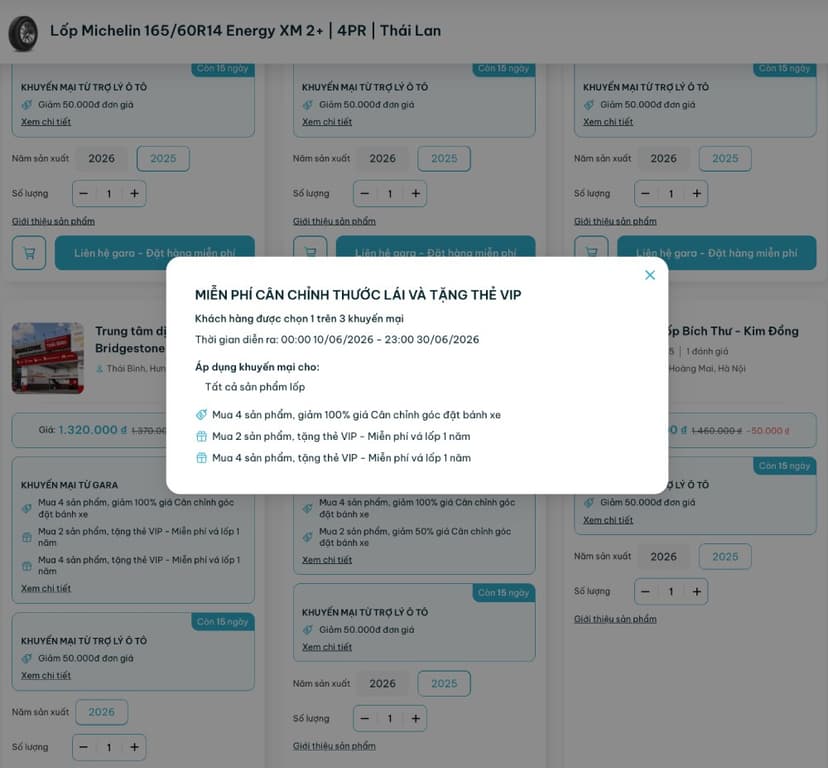Click the struck-through price 1.460.000 đ

716,430
